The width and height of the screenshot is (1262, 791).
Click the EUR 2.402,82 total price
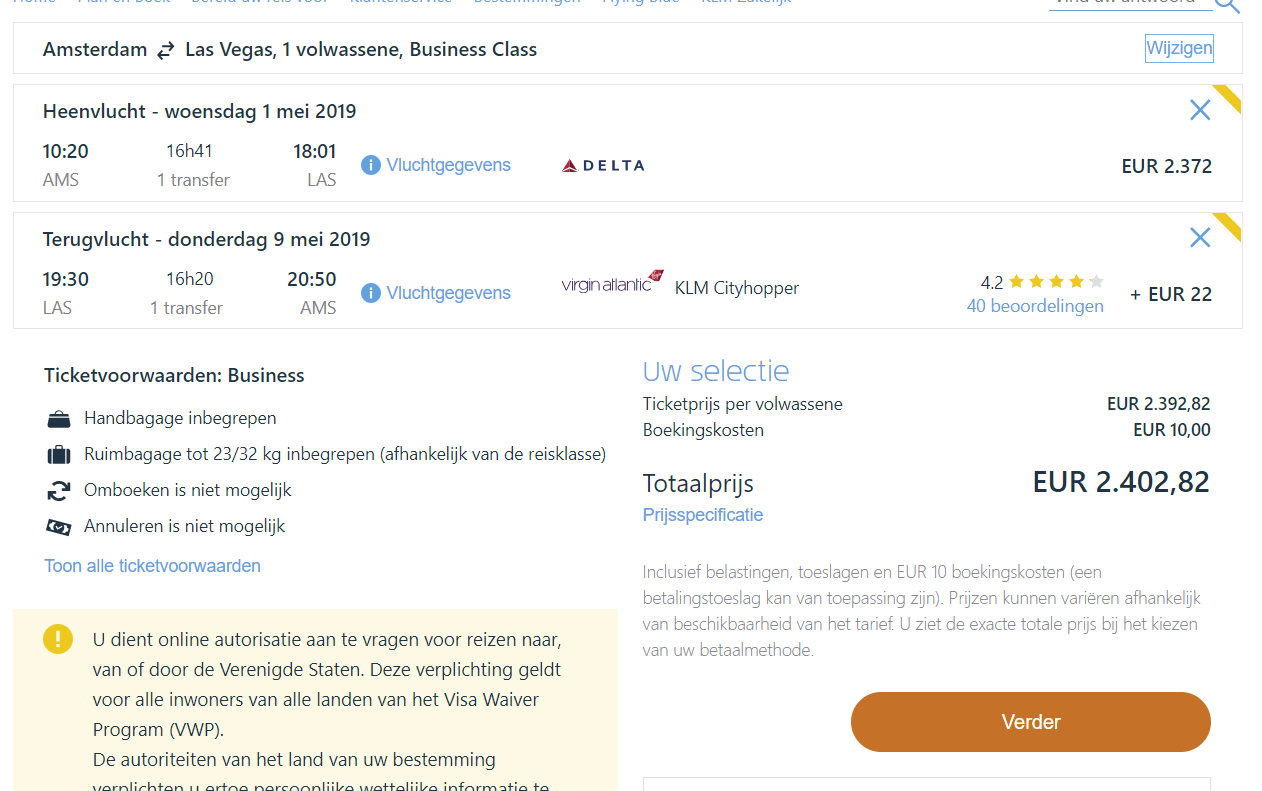click(x=1120, y=482)
